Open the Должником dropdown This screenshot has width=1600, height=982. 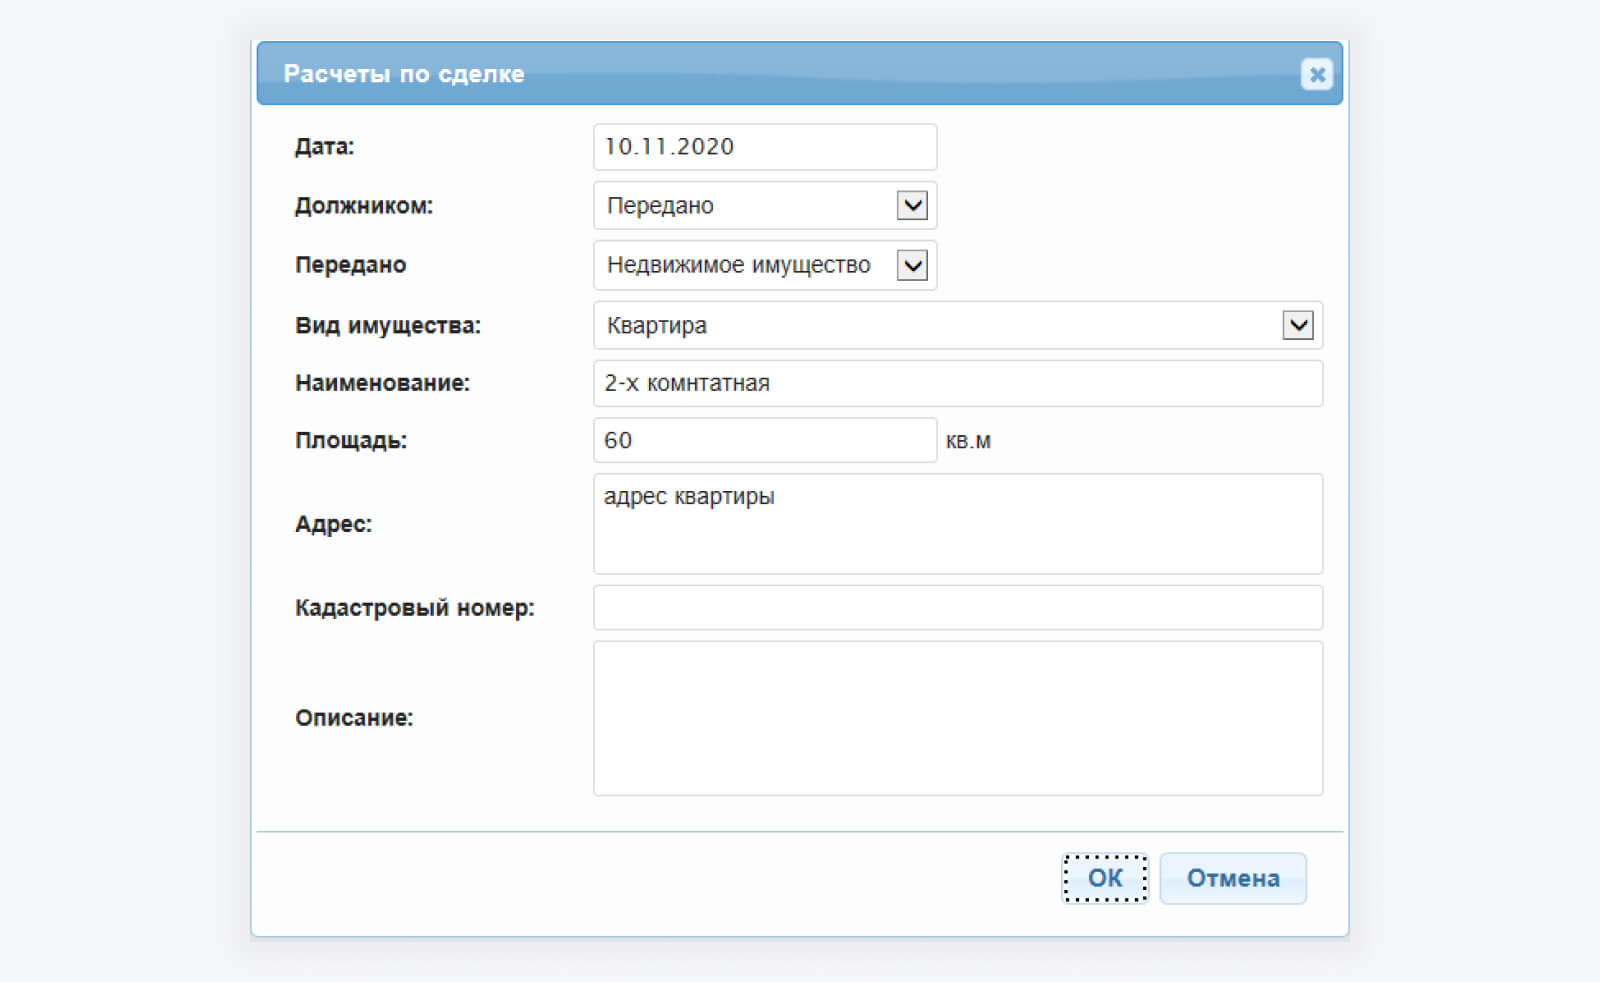(x=765, y=206)
